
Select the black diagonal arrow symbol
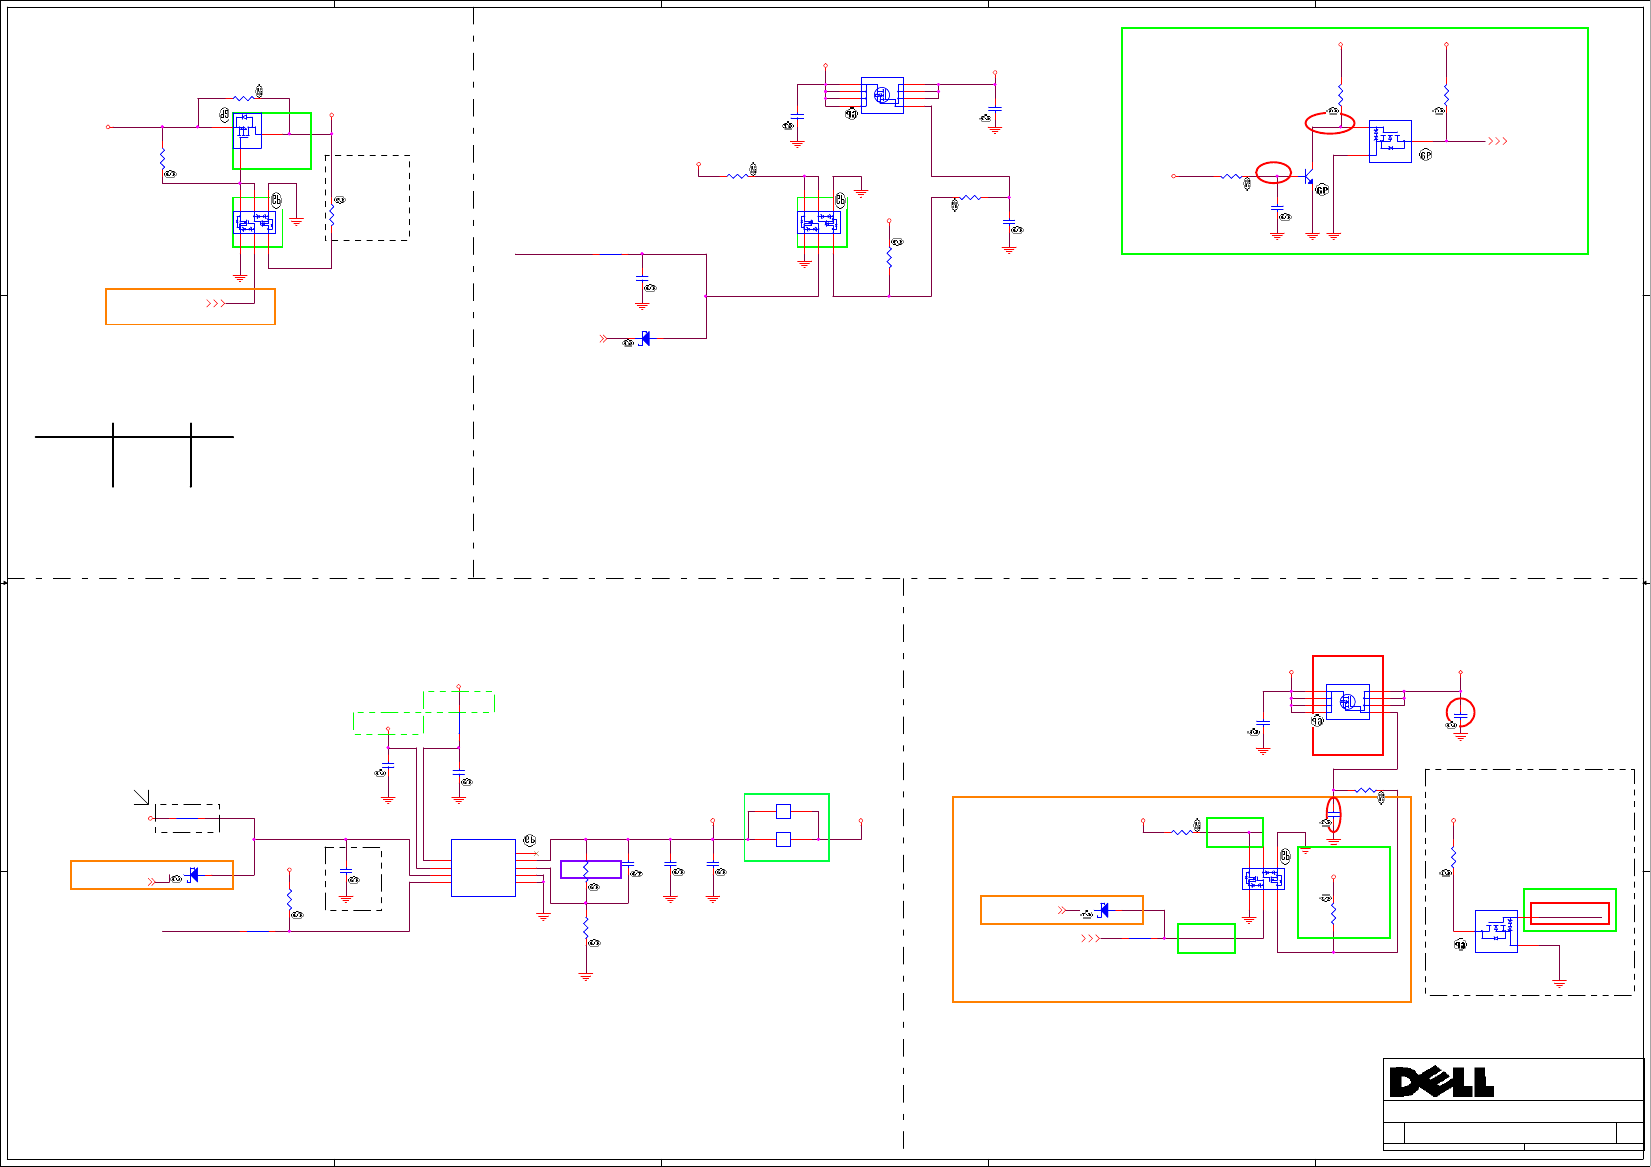pyautogui.click(x=142, y=796)
